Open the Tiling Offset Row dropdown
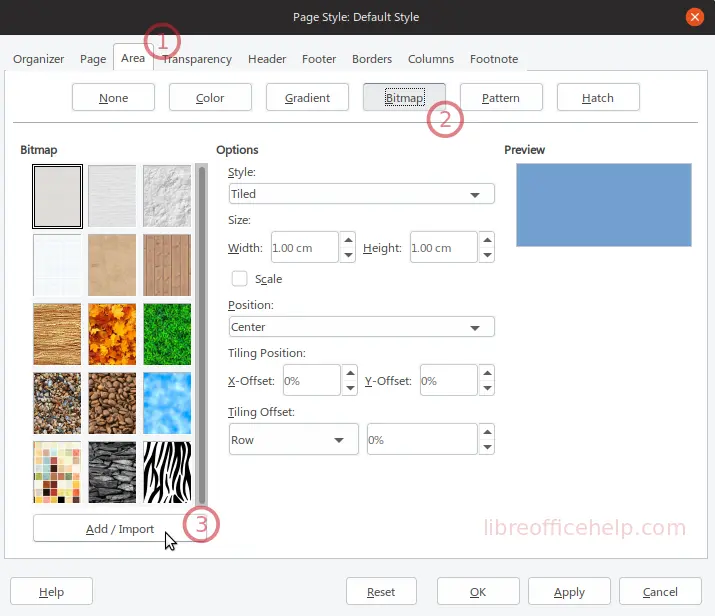 point(293,440)
